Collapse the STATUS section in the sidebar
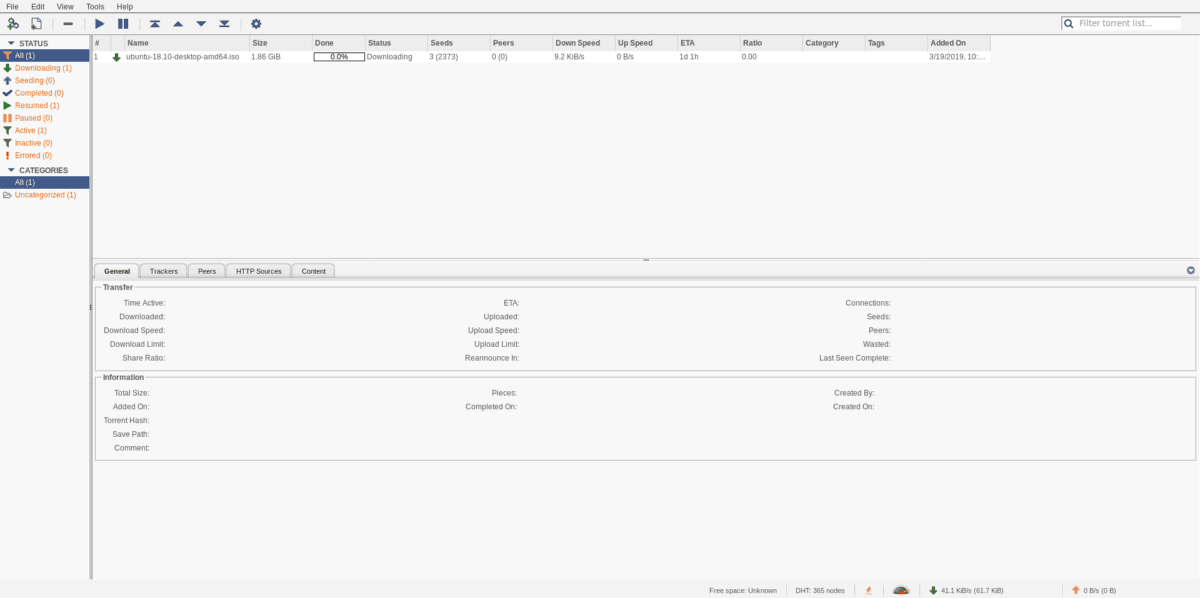The image size is (1200, 598). pos(10,43)
